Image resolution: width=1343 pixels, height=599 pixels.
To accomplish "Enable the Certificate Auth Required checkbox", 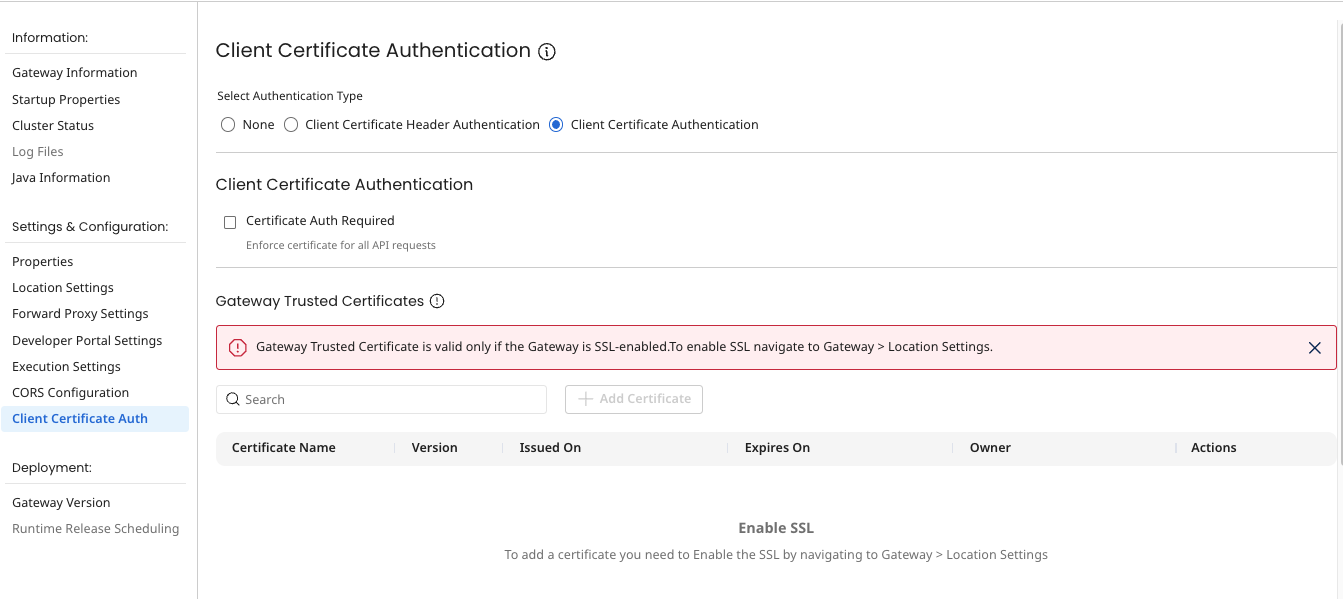I will [x=230, y=221].
